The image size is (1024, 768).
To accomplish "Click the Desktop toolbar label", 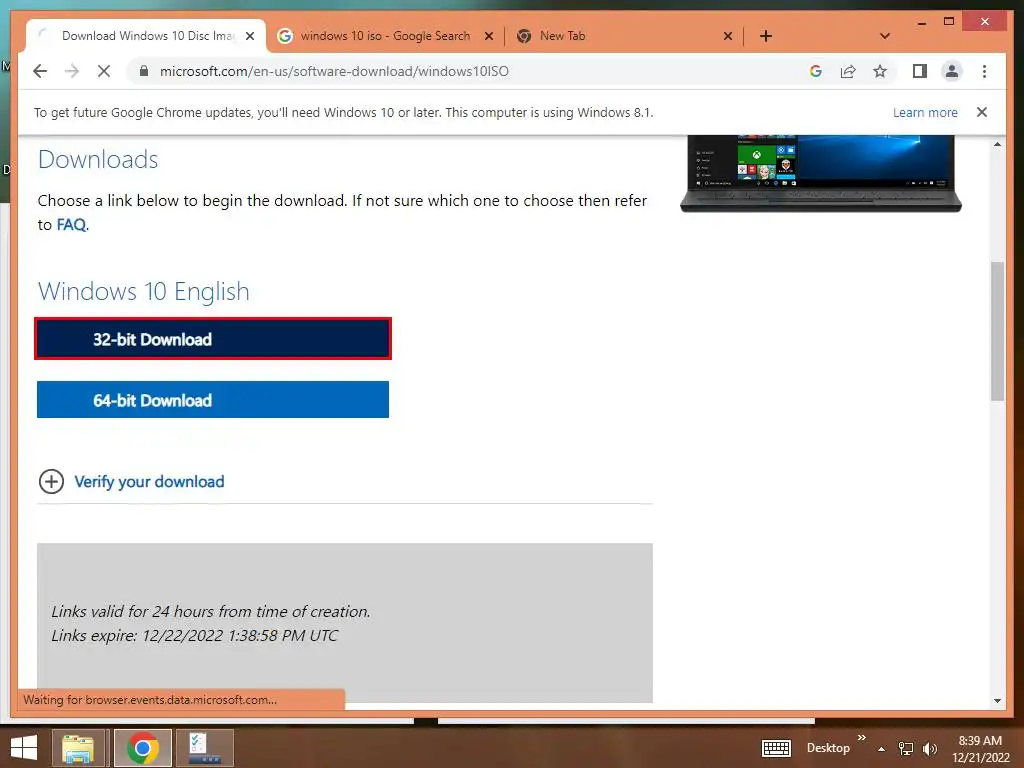I will [x=828, y=748].
